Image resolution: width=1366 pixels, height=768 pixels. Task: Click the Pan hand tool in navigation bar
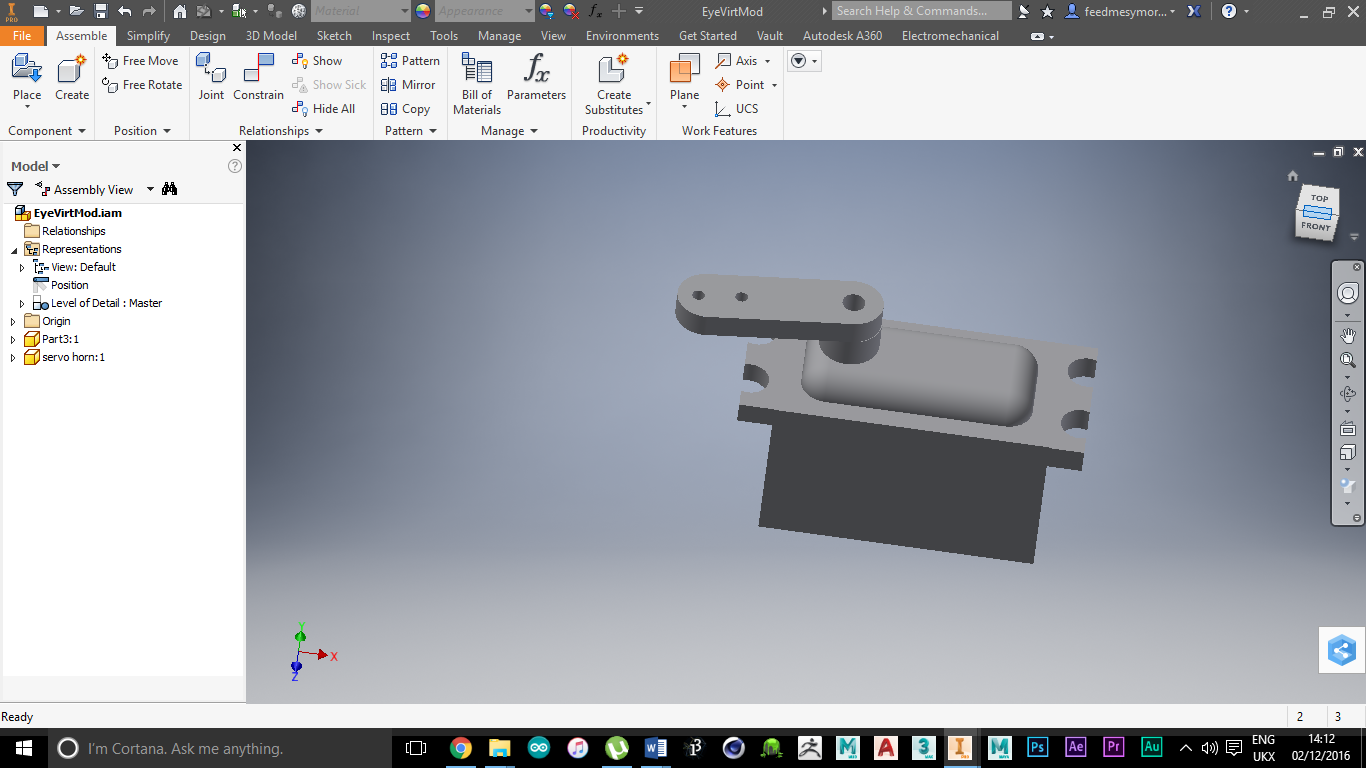pos(1348,334)
